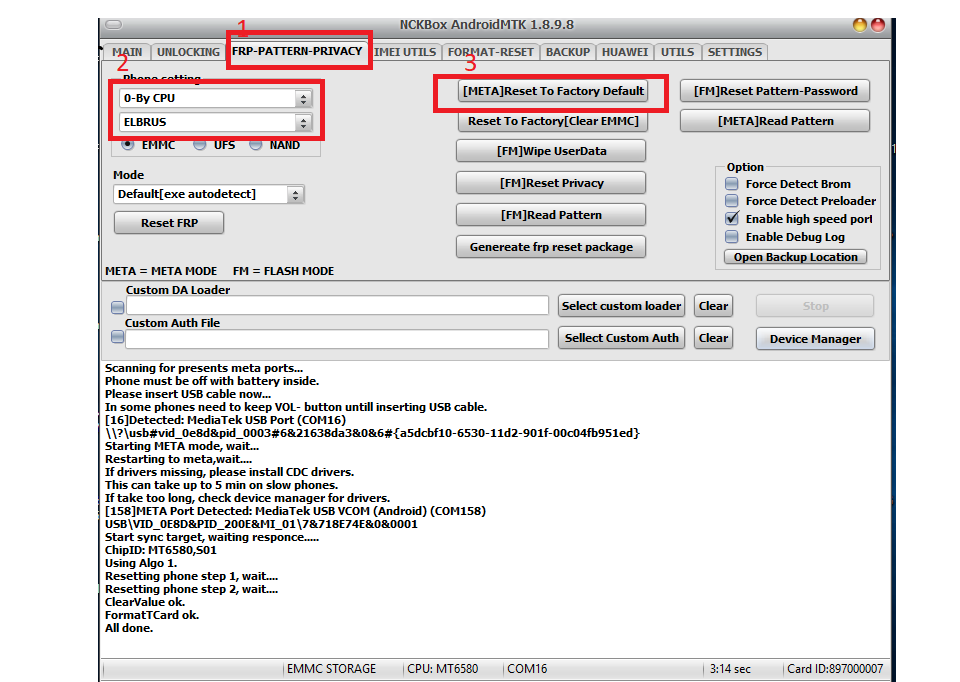Screen dimensions: 960x682
Task: Click the Reset FRP button
Action: 169,223
